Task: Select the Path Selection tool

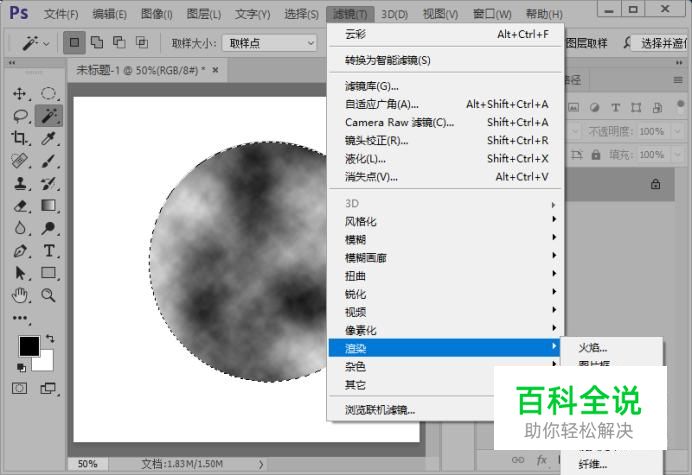Action: click(x=19, y=273)
